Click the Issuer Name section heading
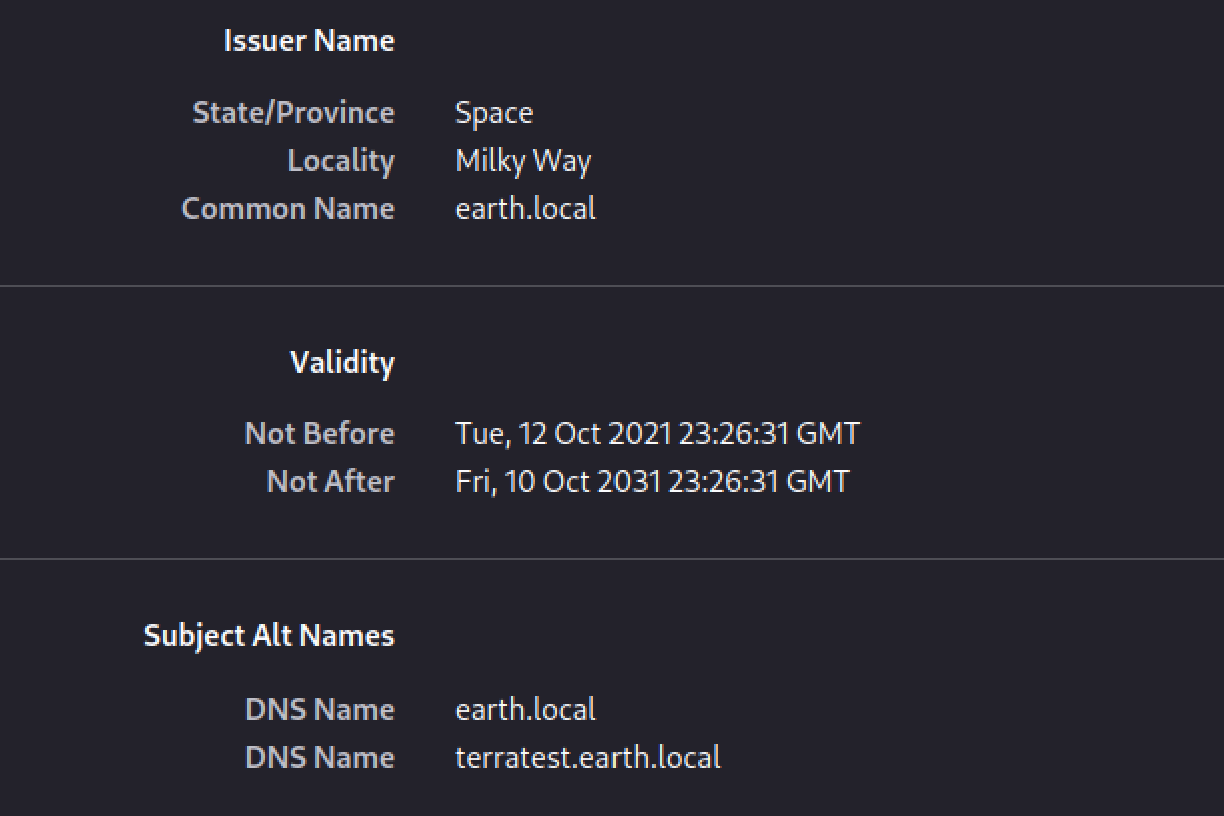This screenshot has height=816, width=1224. click(309, 41)
